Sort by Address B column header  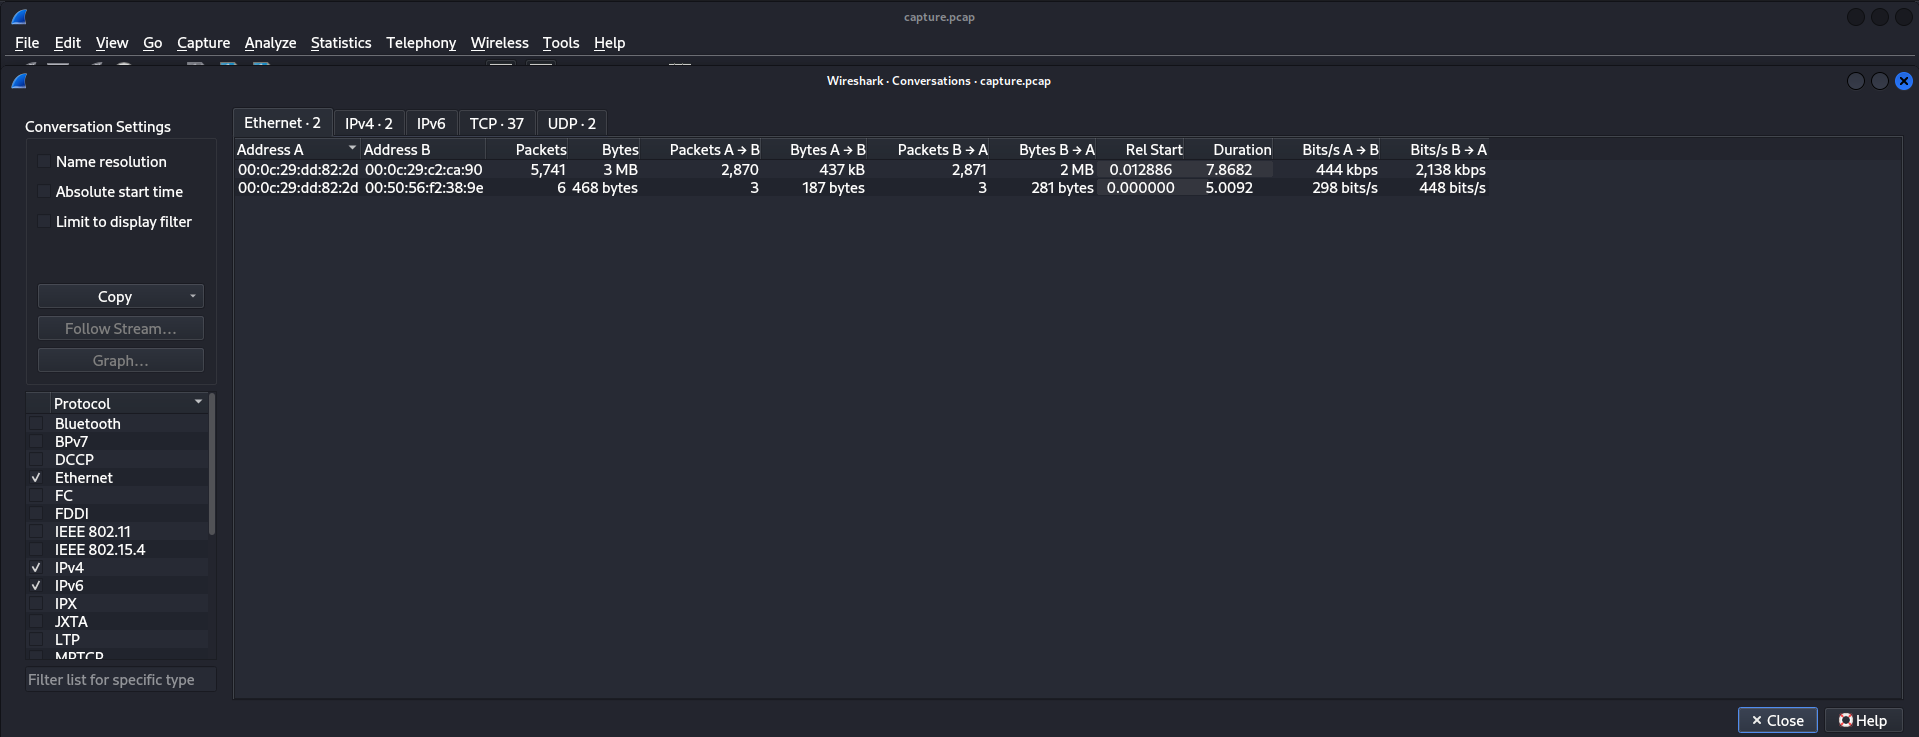tap(423, 149)
